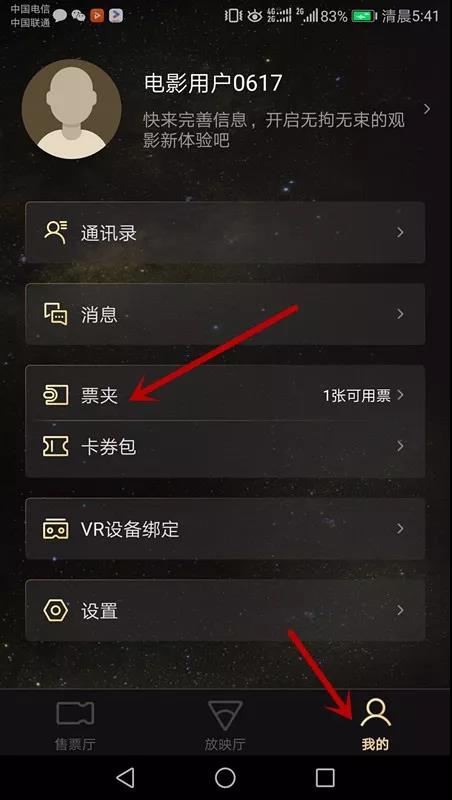Tap the coupon pack (卡券包) ticket icon
Image resolution: width=452 pixels, height=800 pixels.
(56, 446)
